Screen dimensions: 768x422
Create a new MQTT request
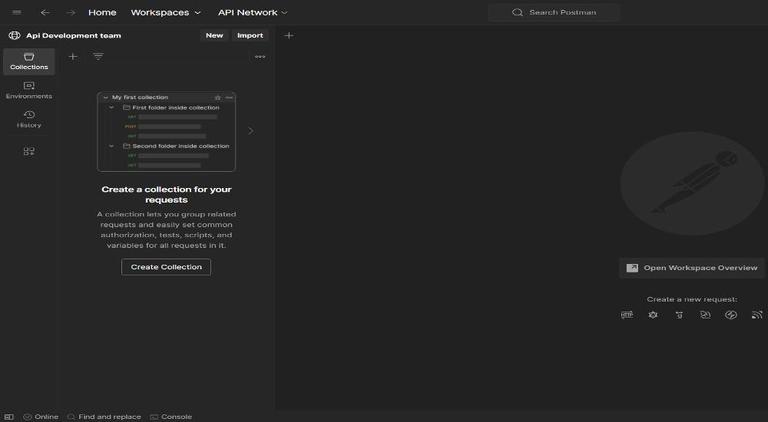tap(757, 315)
